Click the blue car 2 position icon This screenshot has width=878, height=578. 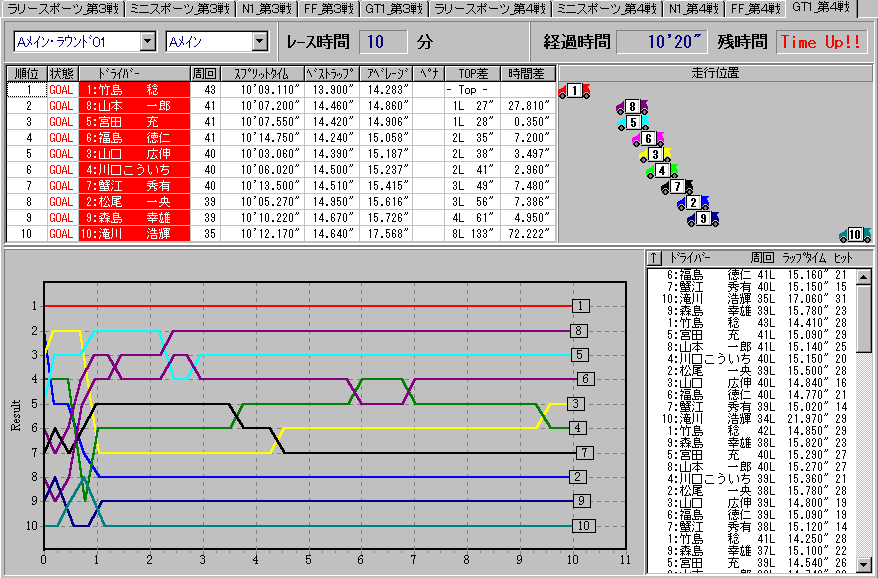[691, 203]
